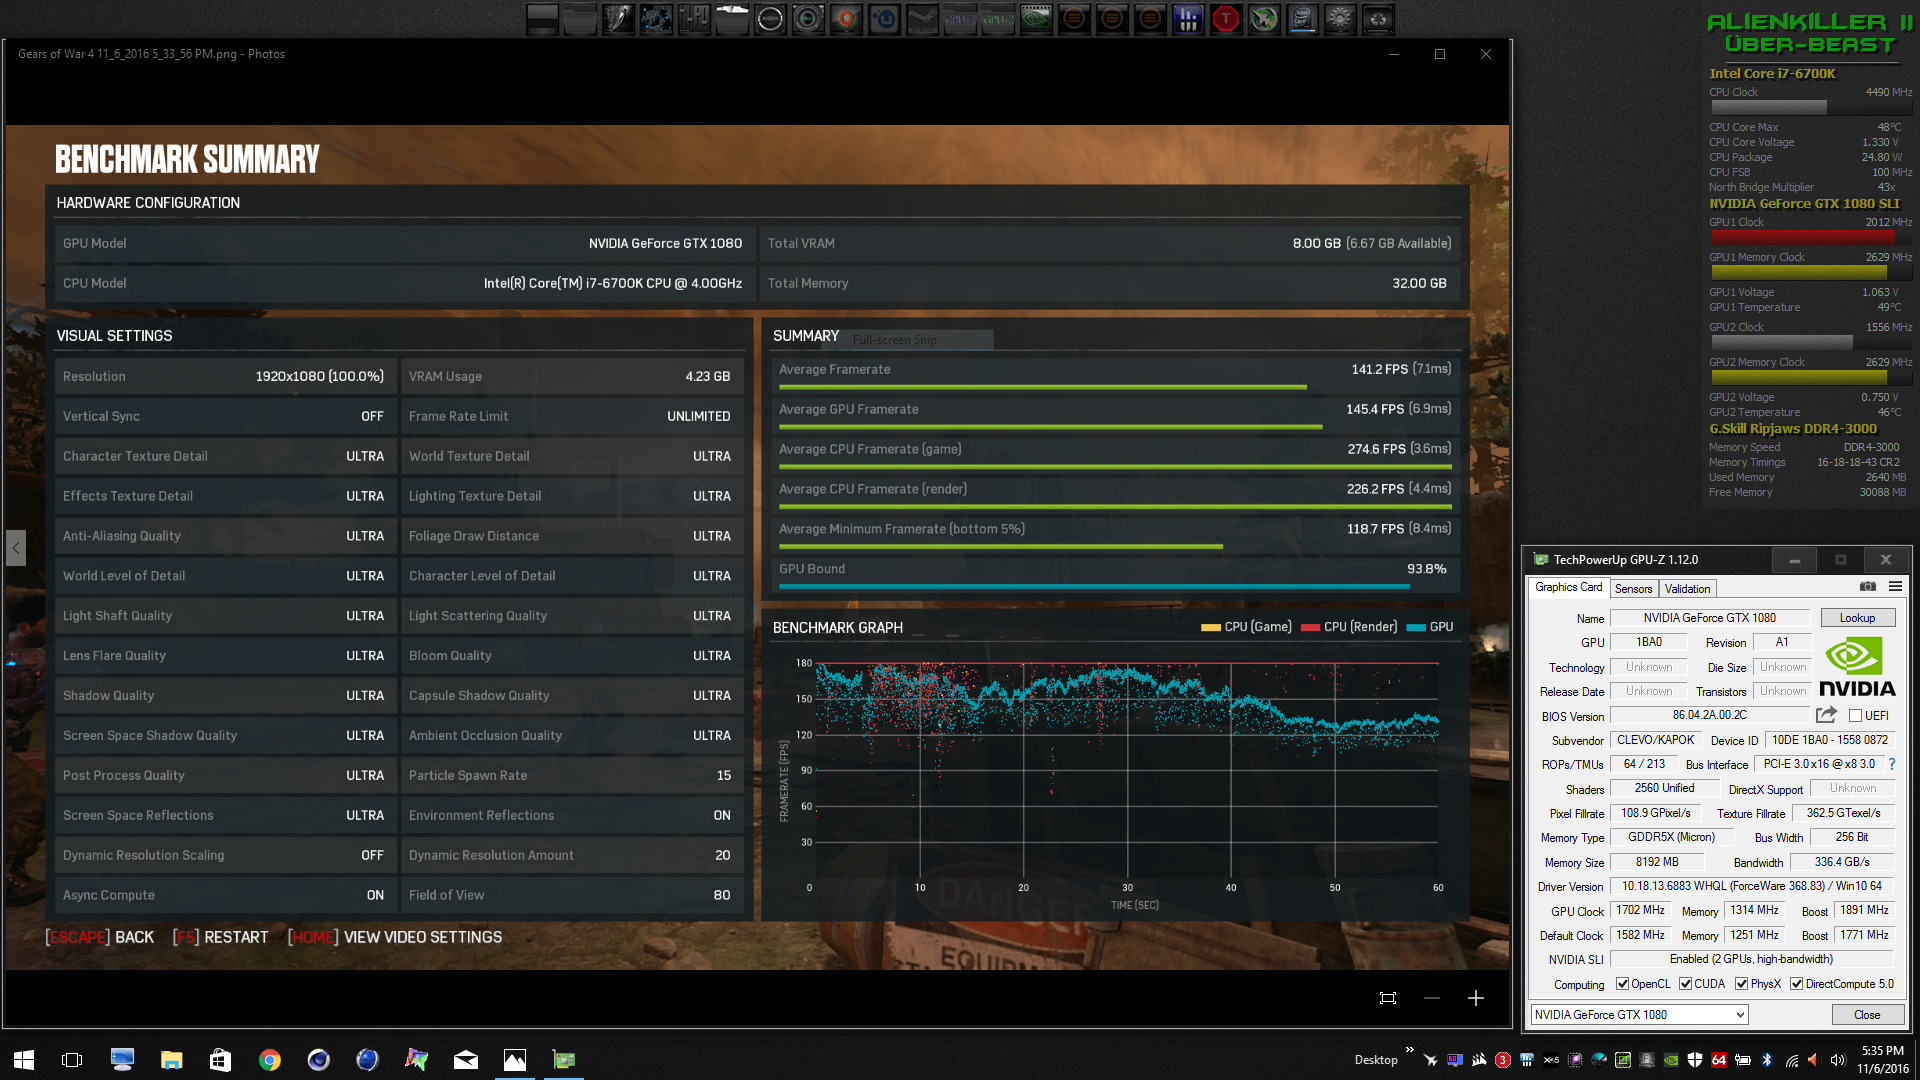Click the BIOS Version field in GPU-Z
This screenshot has width=1920, height=1080.
pyautogui.click(x=1710, y=715)
